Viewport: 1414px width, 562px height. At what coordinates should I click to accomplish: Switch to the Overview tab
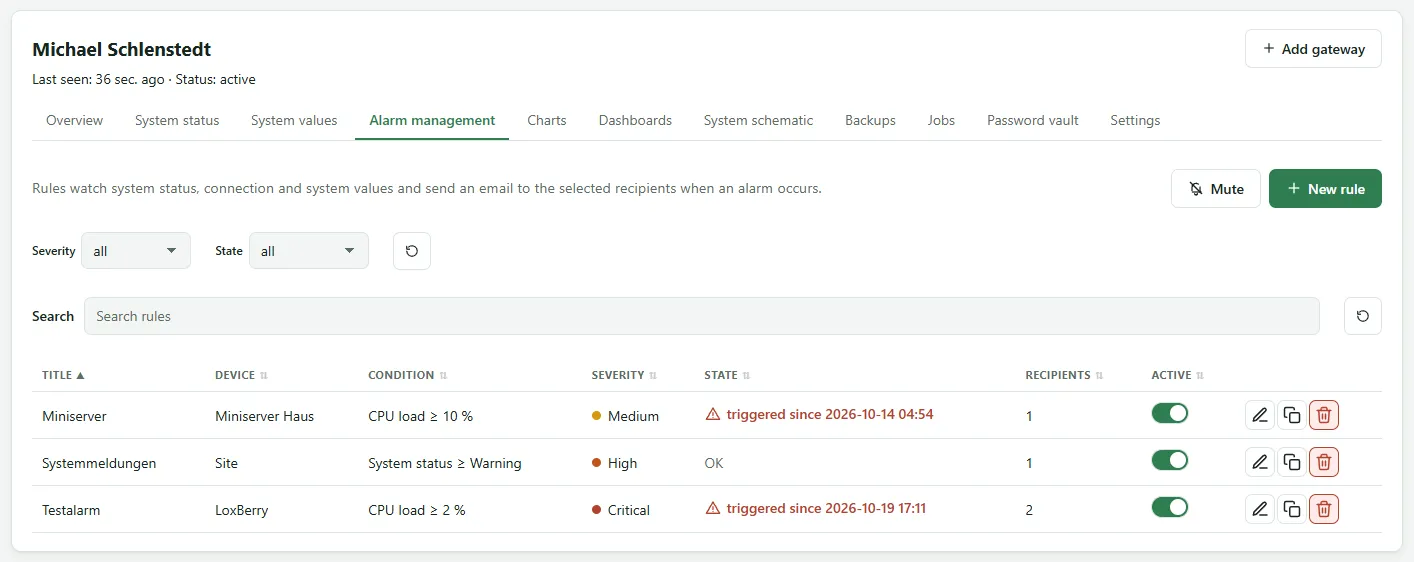coord(74,120)
